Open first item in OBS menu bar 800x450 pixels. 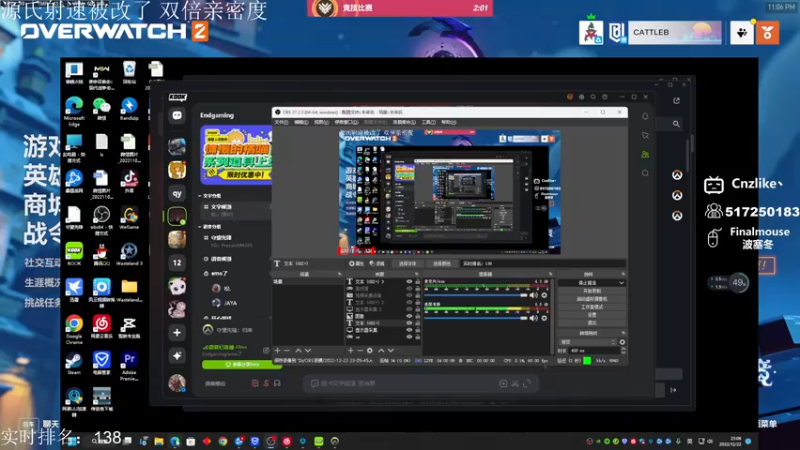[281, 122]
